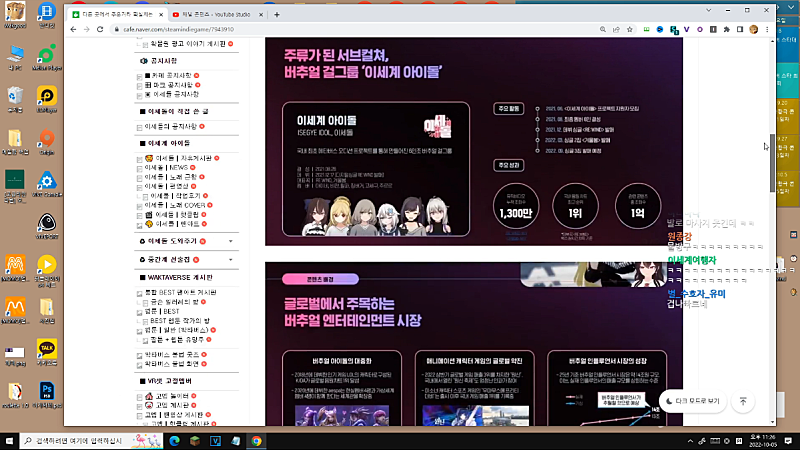Open the notification center icon
This screenshot has height=450, width=800.
pyautogui.click(x=788, y=441)
